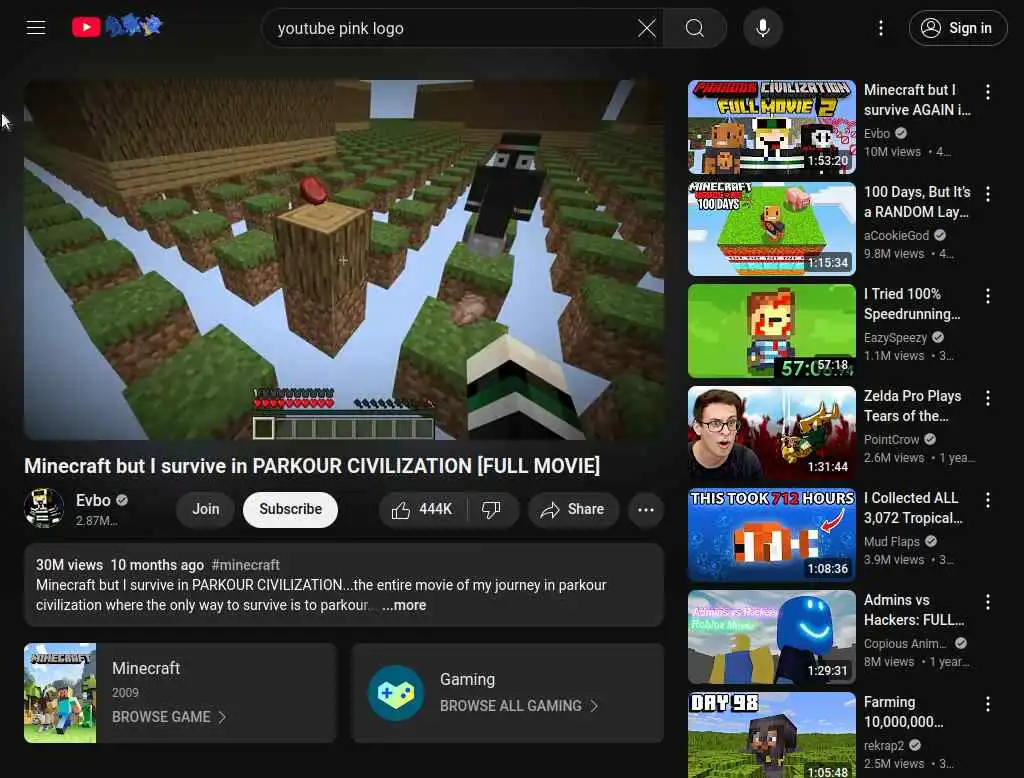Click Mud Flaps channel name
The height and width of the screenshot is (778, 1024).
[x=891, y=542]
